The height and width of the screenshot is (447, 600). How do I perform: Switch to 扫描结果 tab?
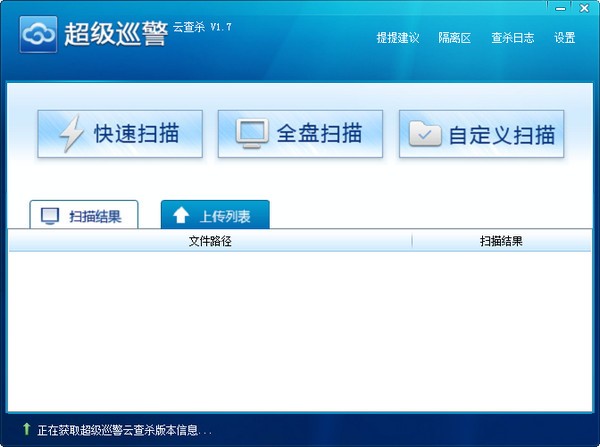pyautogui.click(x=84, y=215)
